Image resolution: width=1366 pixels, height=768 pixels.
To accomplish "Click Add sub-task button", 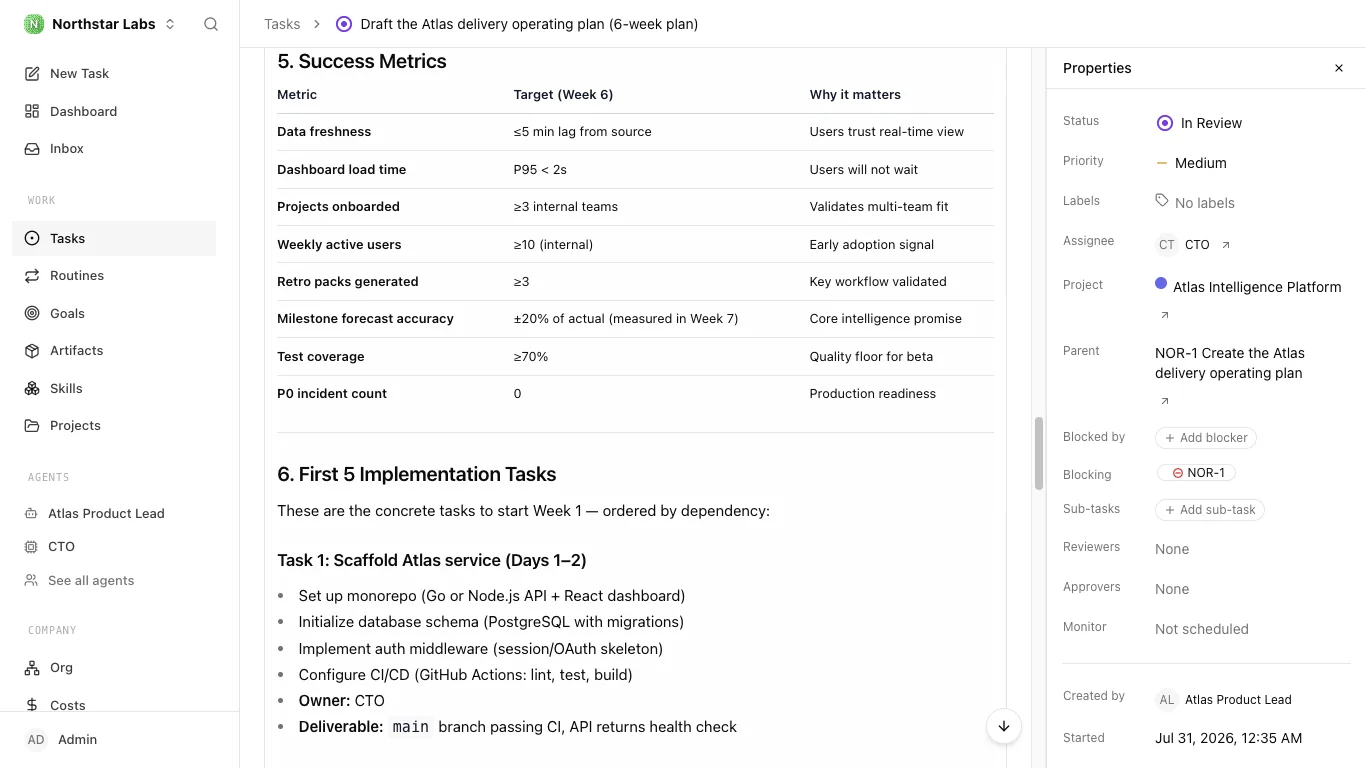I will pyautogui.click(x=1210, y=510).
